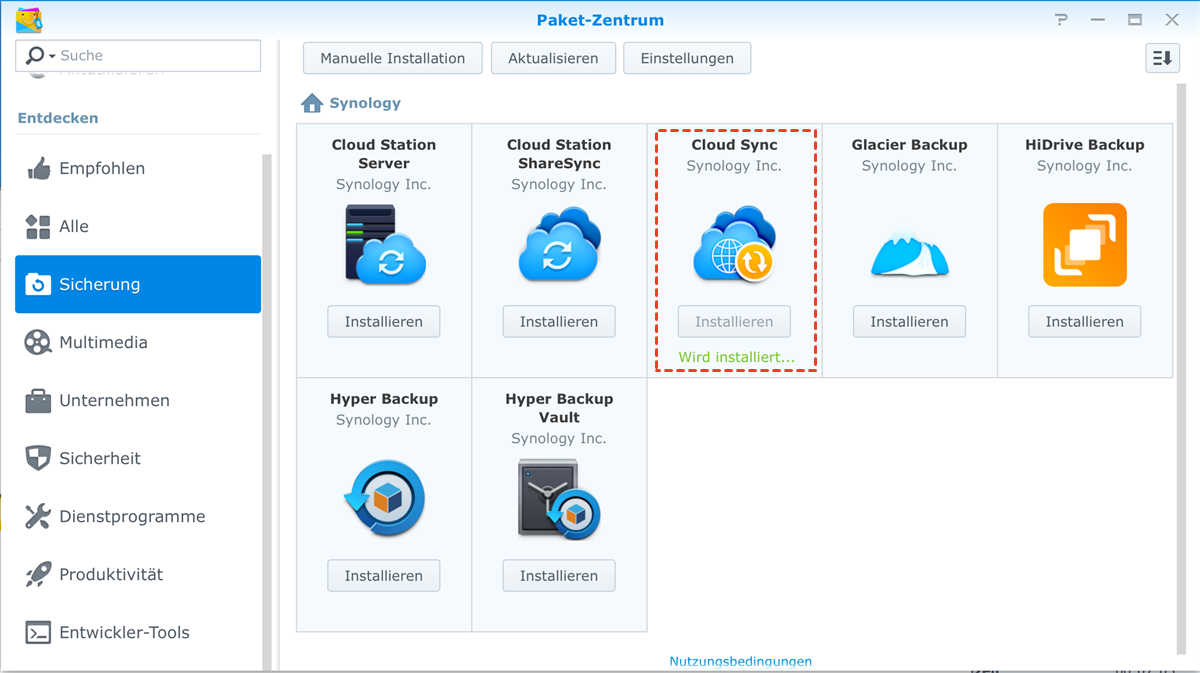Click the Paket-Zentrum app icon in title bar
Viewport: 1200px width, 673px height.
coord(29,20)
